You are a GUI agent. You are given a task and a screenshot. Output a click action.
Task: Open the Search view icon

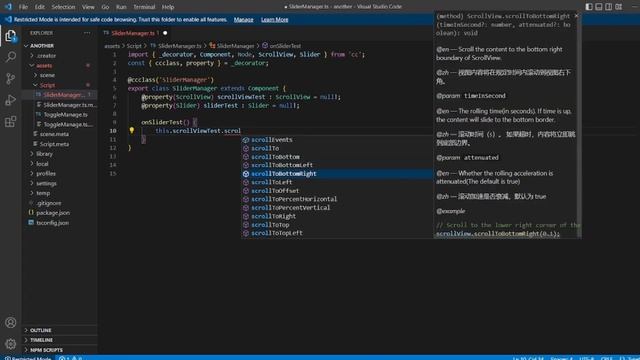11,57
